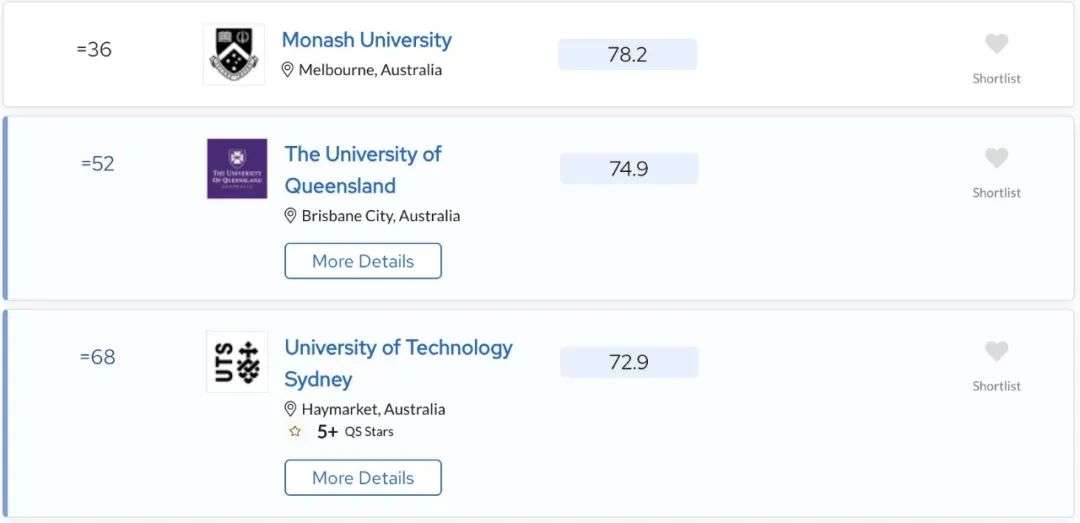Open More Details for University of Queensland
Screen dimensions: 1080x523
click(x=363, y=261)
